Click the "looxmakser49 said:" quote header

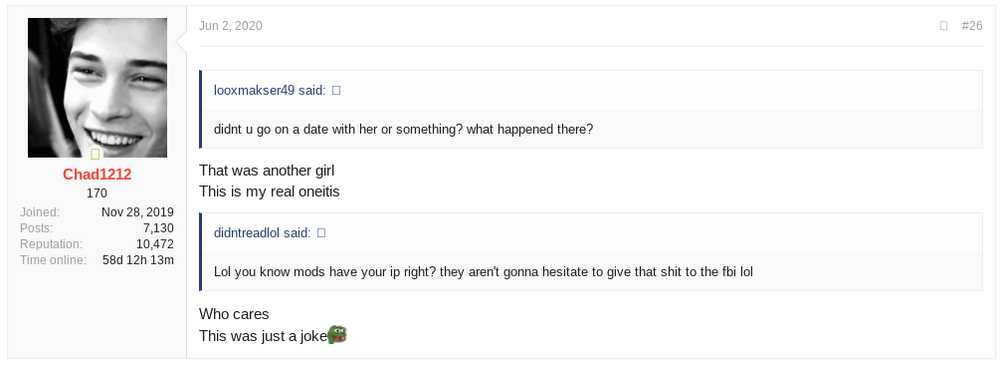coord(270,91)
